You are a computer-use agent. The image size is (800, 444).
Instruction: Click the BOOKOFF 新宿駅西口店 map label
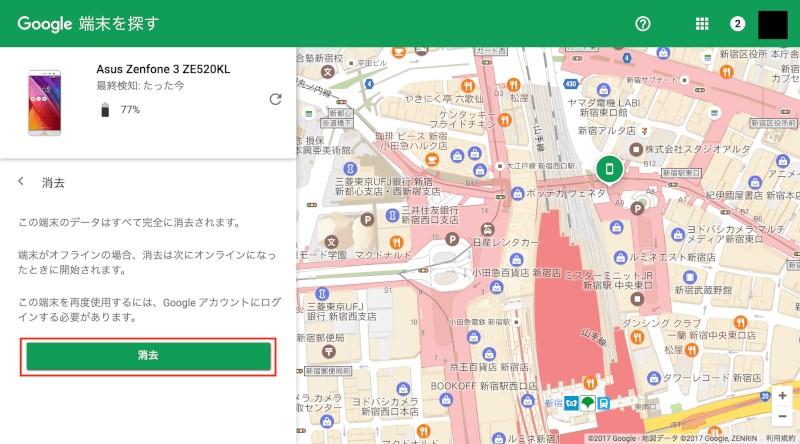tap(483, 386)
